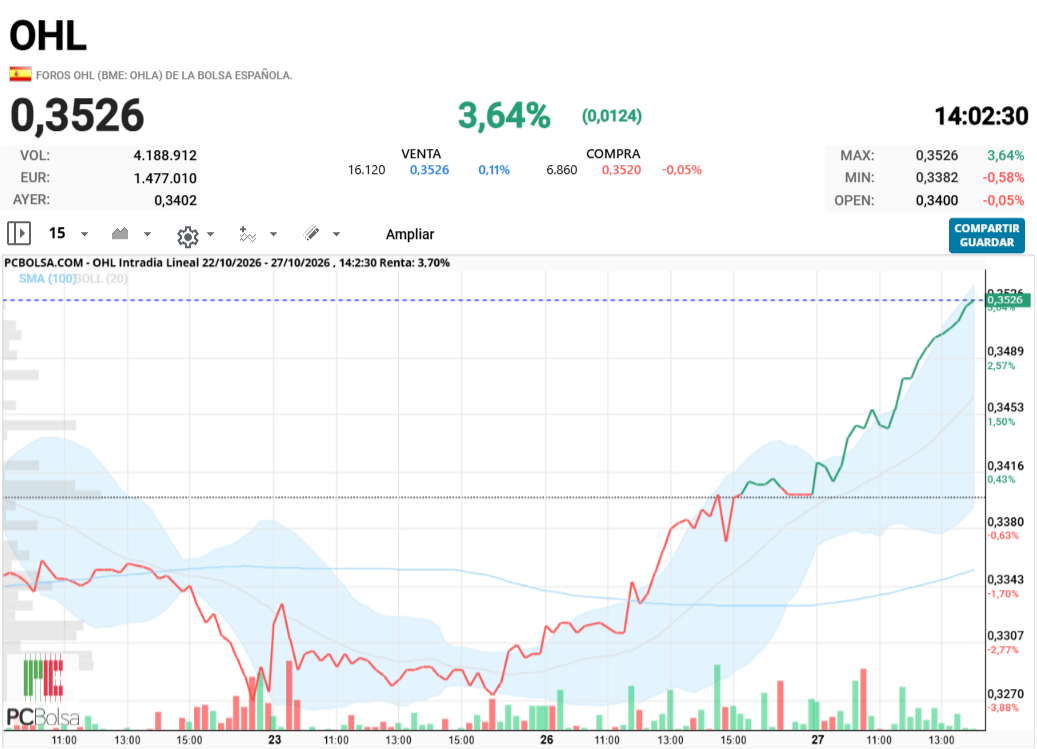Click the area chart type icon
This screenshot has height=749, width=1037.
coord(120,233)
